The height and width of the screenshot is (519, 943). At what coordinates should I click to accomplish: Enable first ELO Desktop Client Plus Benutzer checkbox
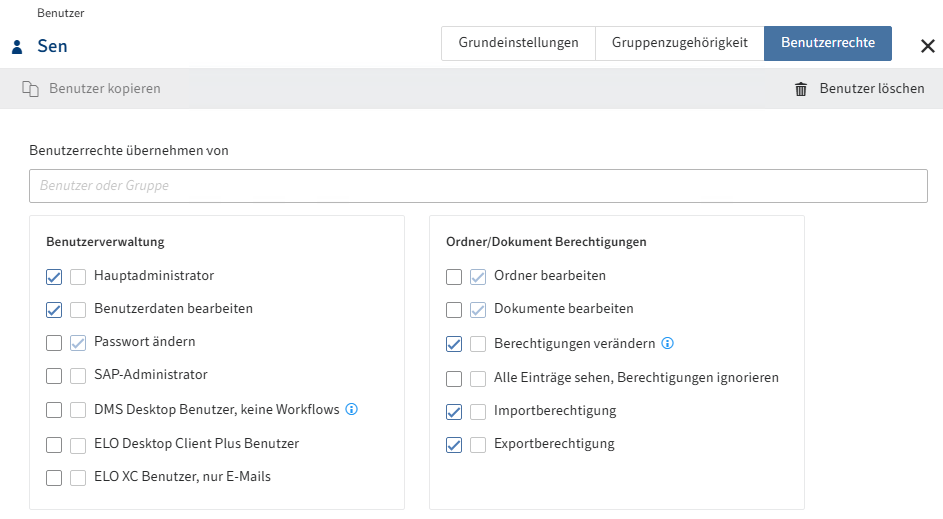54,445
